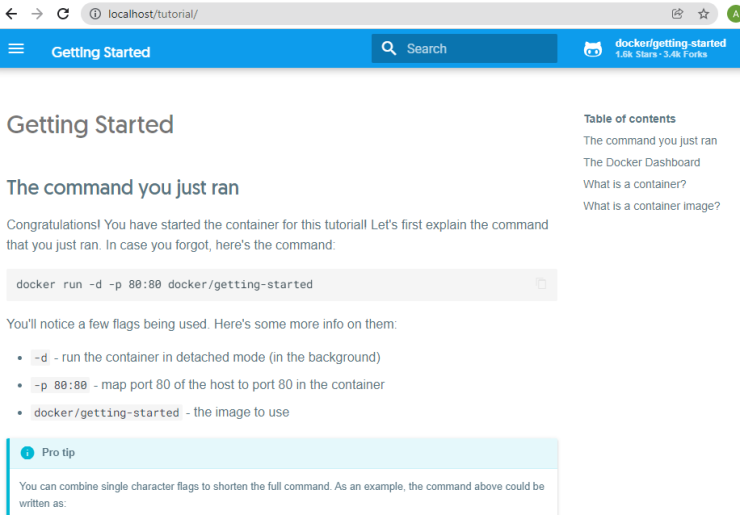This screenshot has height=515, width=740.
Task: Bookmark this page with the star
Action: coord(703,14)
